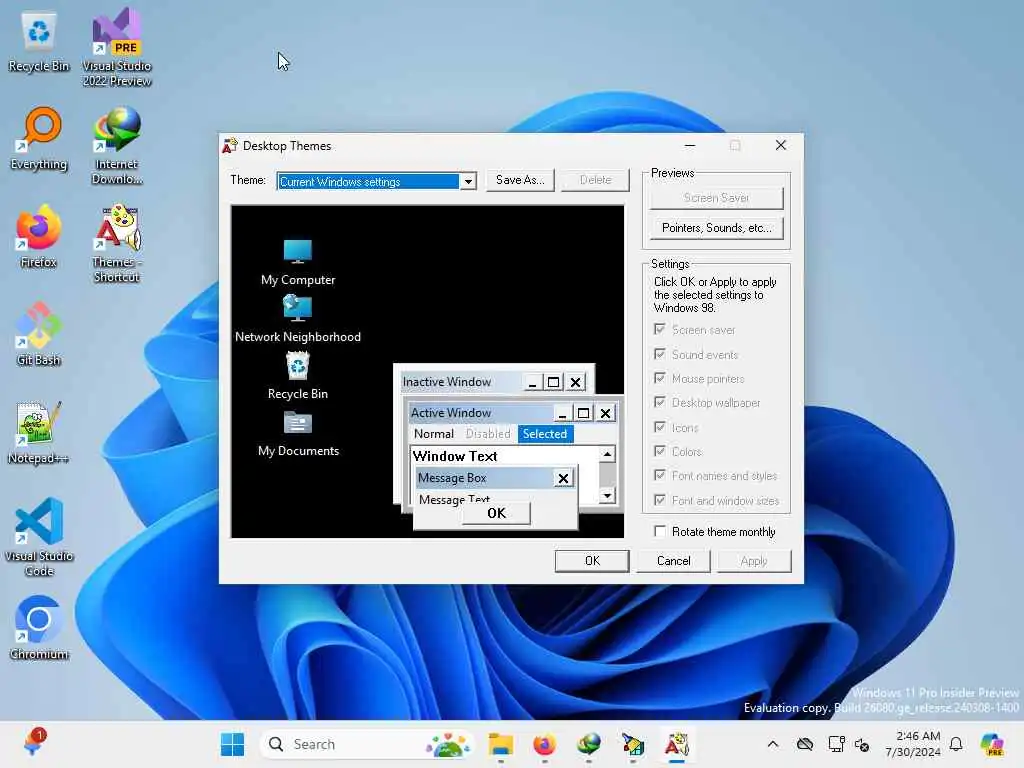Image resolution: width=1024 pixels, height=768 pixels.
Task: Preview Pointers, Sounds, etc...
Action: (x=716, y=228)
